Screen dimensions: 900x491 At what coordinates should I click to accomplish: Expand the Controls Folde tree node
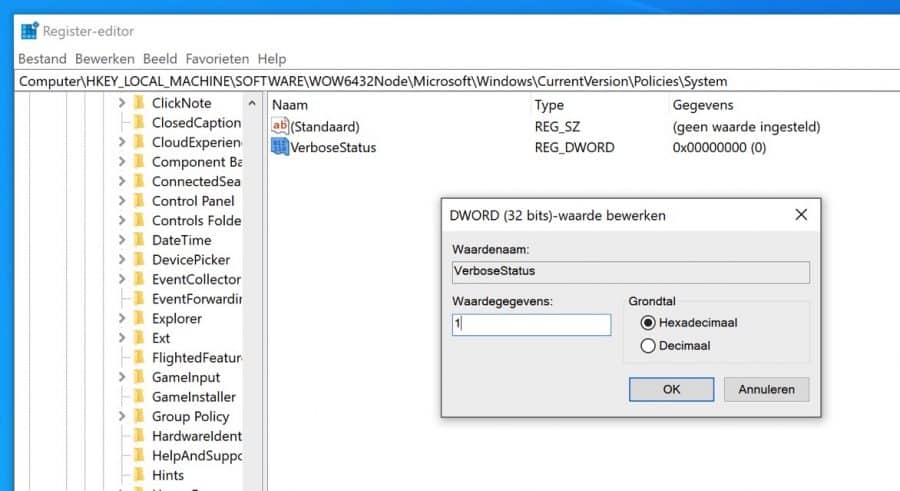[122, 220]
